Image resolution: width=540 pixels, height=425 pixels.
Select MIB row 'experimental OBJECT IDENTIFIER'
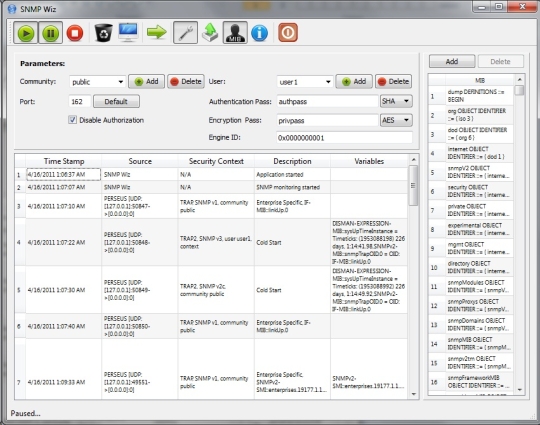coord(479,229)
